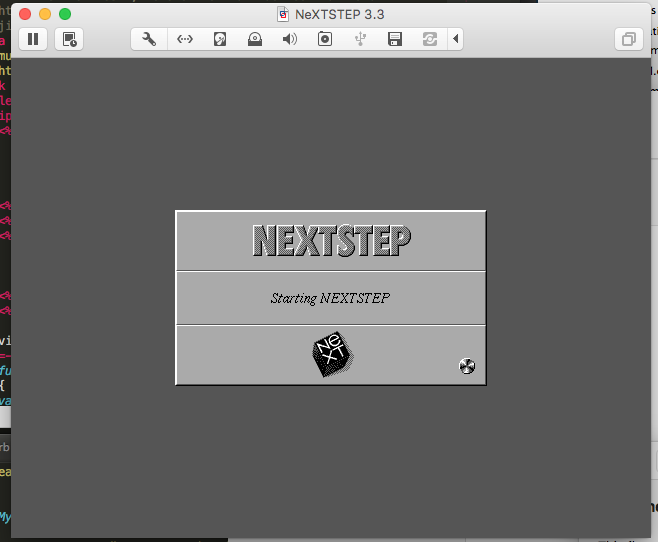Pause the NeXTSTEP virtual machine

33,39
